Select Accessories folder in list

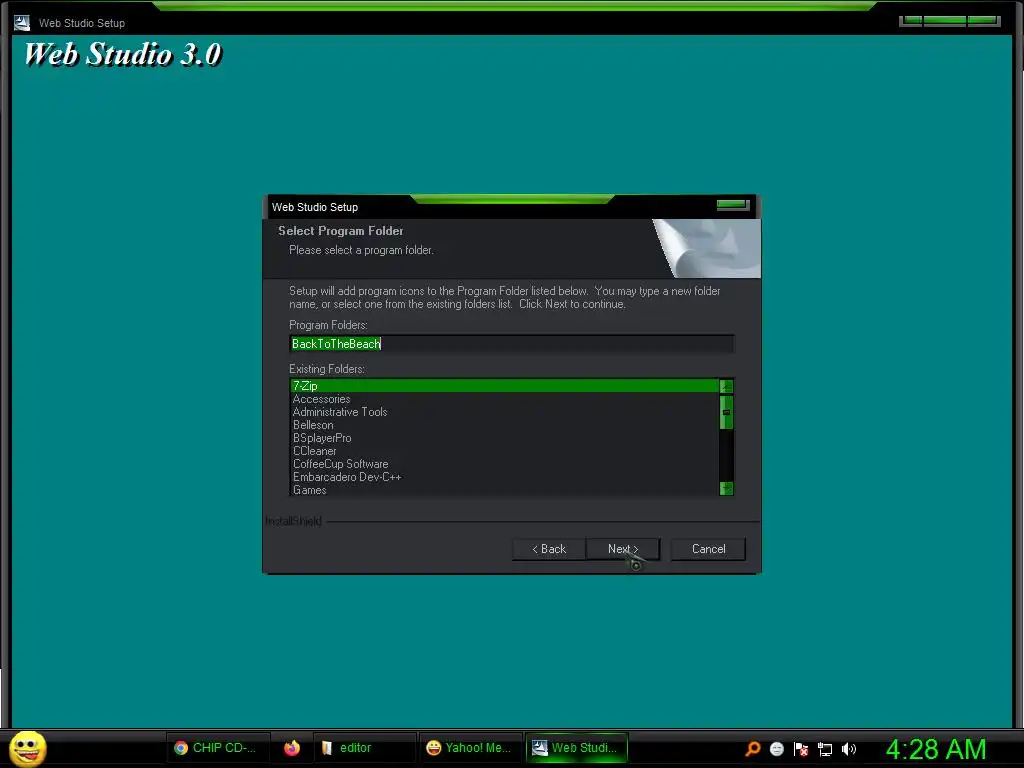click(504, 399)
